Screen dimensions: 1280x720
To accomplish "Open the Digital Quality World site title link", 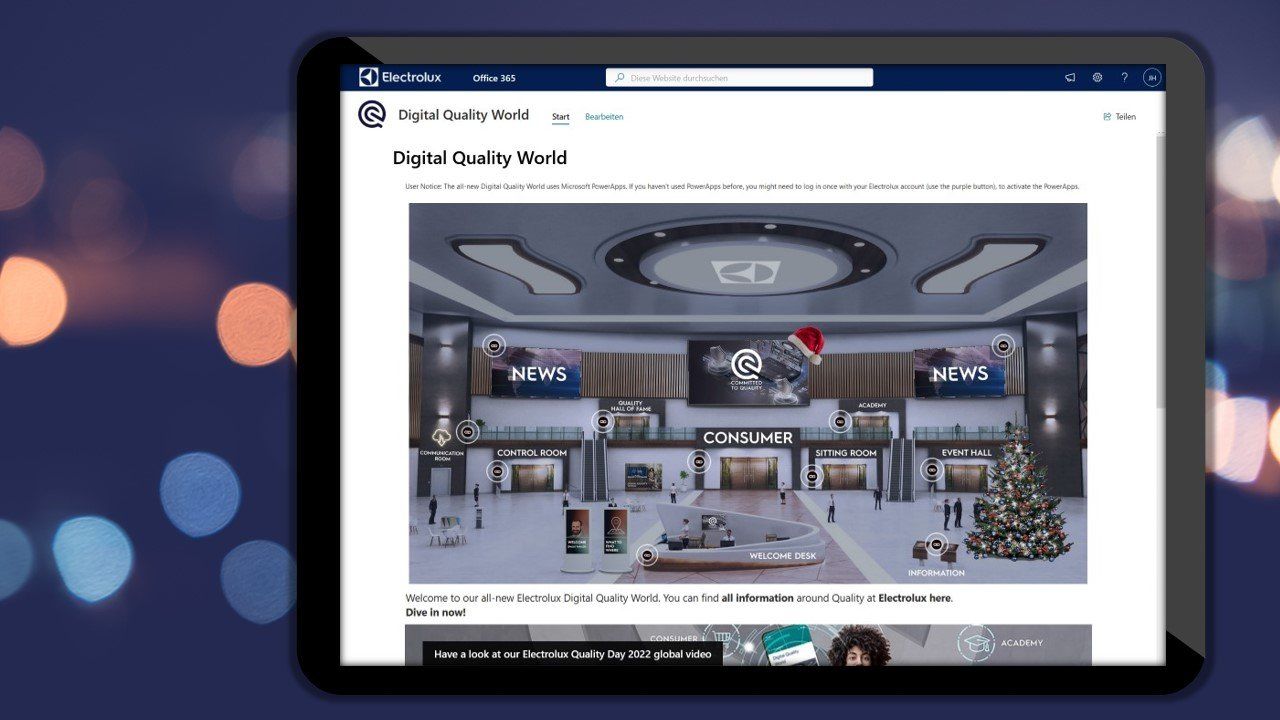I will [463, 115].
